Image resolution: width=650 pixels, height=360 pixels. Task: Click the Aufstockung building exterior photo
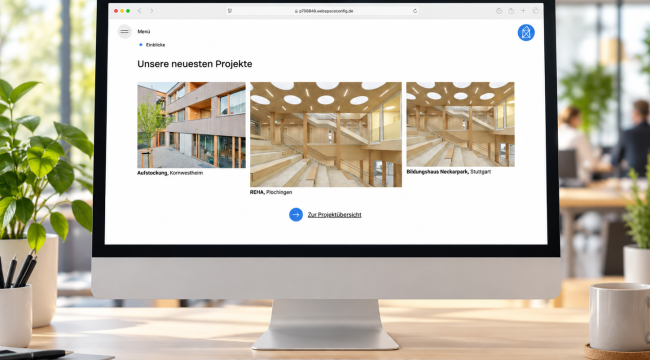pyautogui.click(x=191, y=125)
